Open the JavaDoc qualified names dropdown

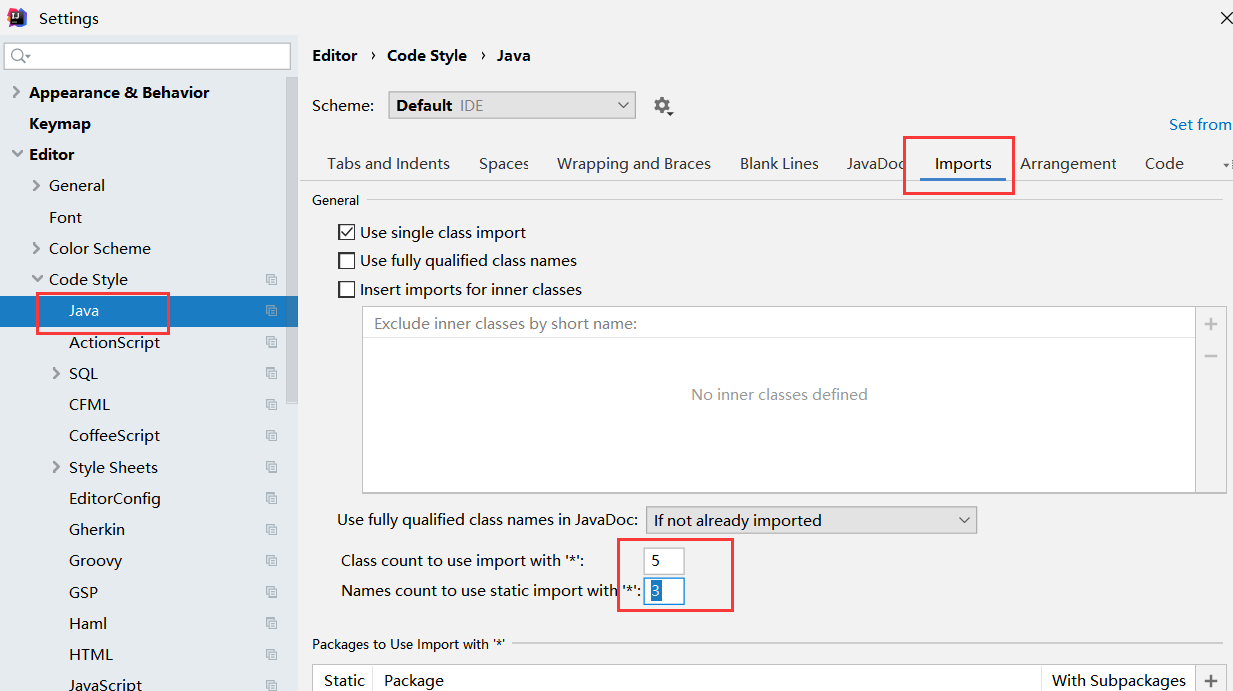[811, 520]
